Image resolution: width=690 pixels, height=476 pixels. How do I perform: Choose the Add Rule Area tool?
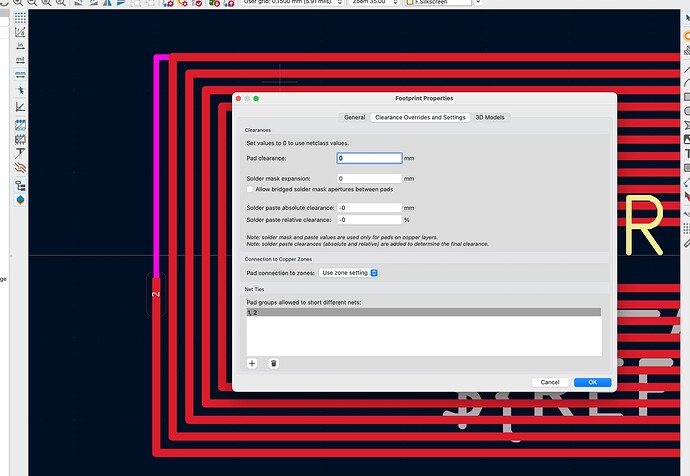(686, 51)
